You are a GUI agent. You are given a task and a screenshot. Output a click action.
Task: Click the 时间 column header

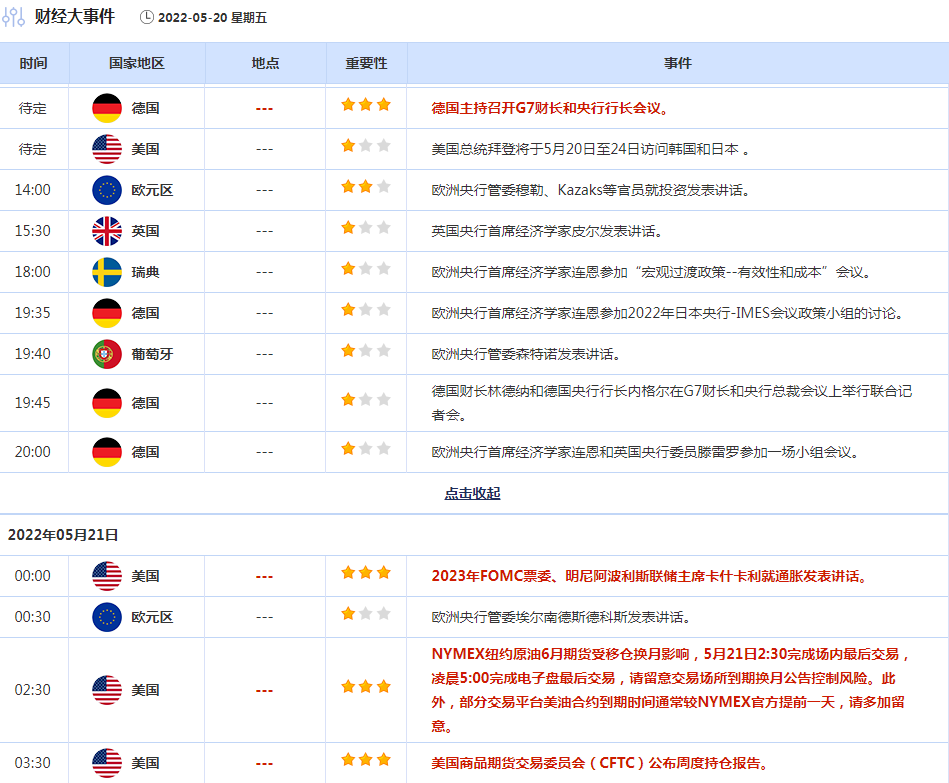pos(33,63)
